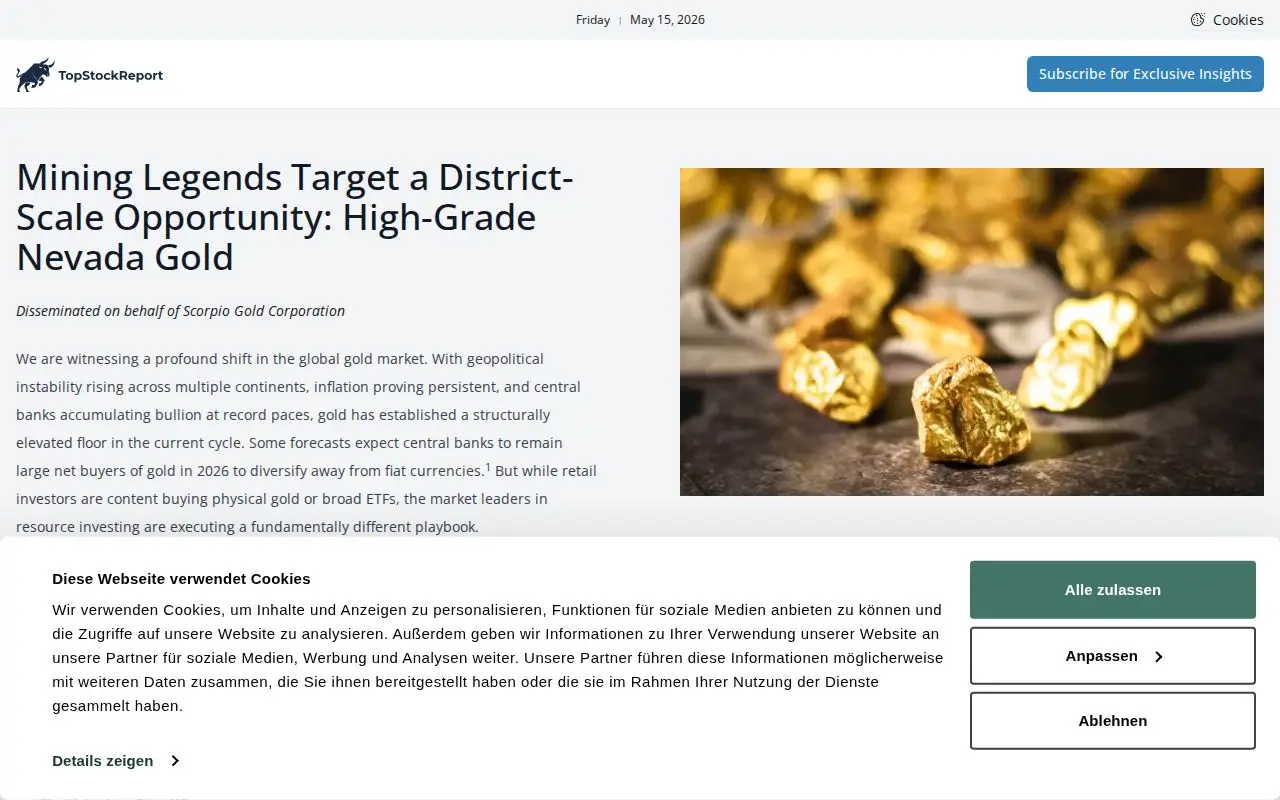Click the gold nuggets article image
The image size is (1280, 800).
pos(972,332)
